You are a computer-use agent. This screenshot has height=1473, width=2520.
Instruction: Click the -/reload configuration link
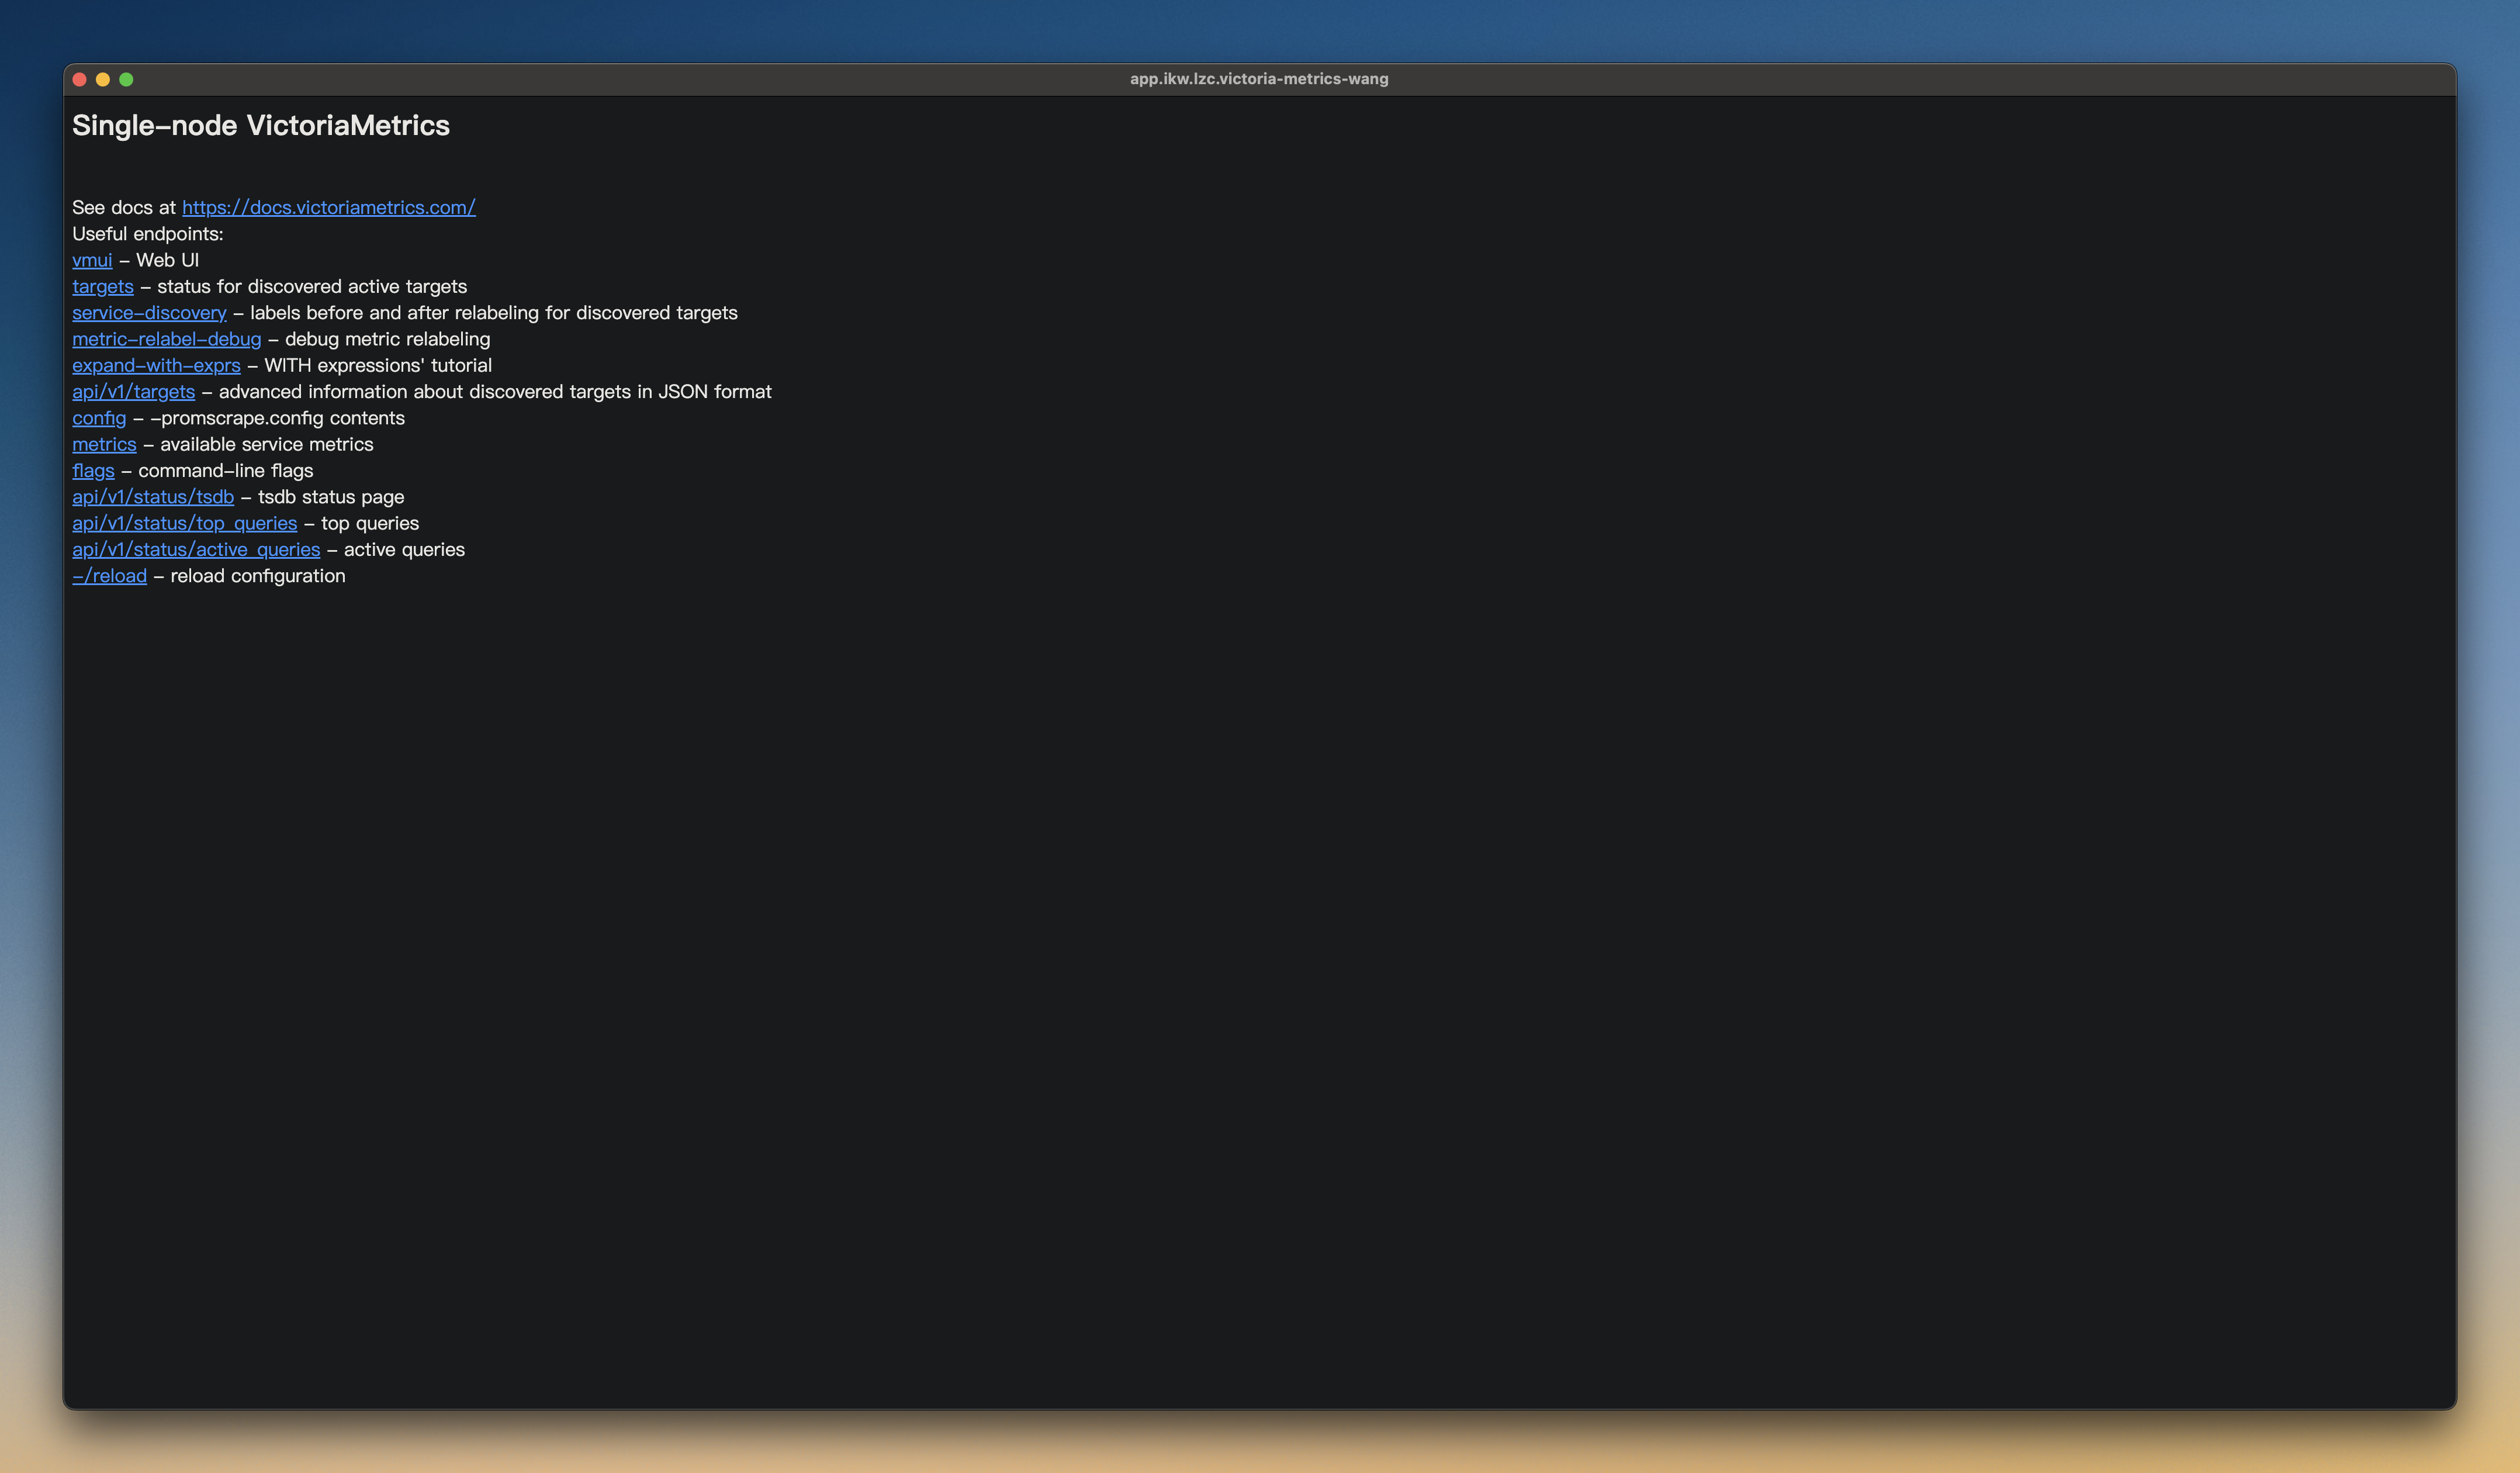click(109, 576)
